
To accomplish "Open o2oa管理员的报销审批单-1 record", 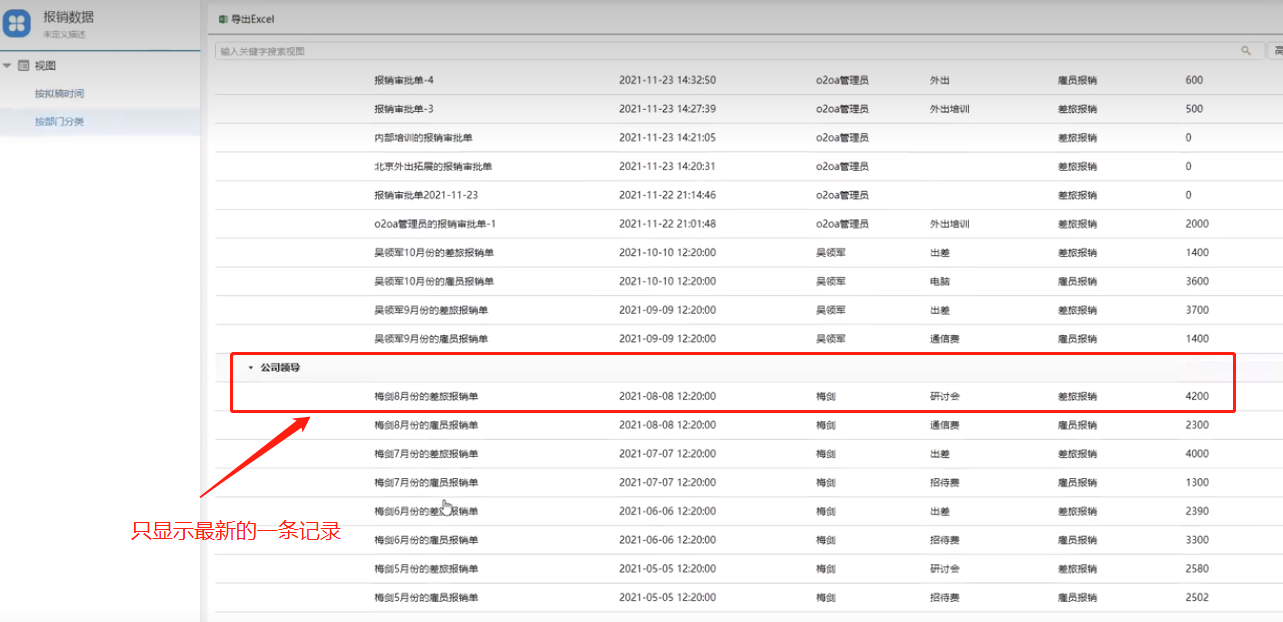I will (x=435, y=224).
